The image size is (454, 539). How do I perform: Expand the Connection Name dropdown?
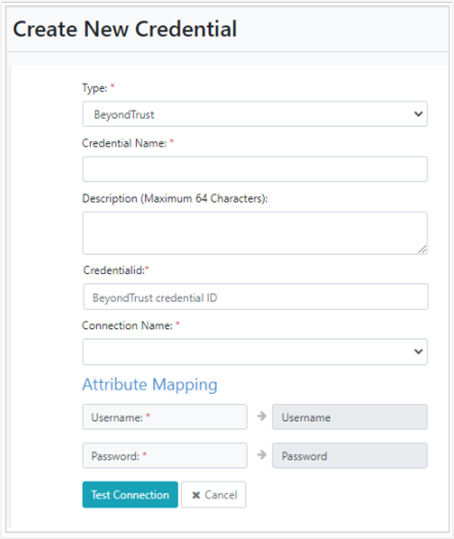255,352
